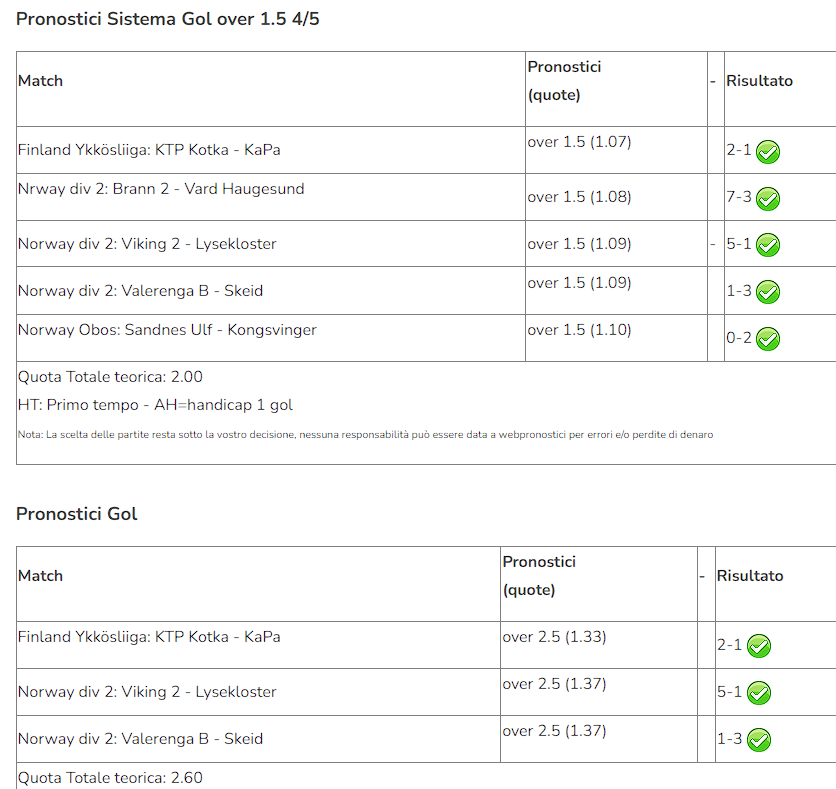
Task: Click green checkmark beside 5-1 in Pronostici Gol table
Action: pos(759,693)
